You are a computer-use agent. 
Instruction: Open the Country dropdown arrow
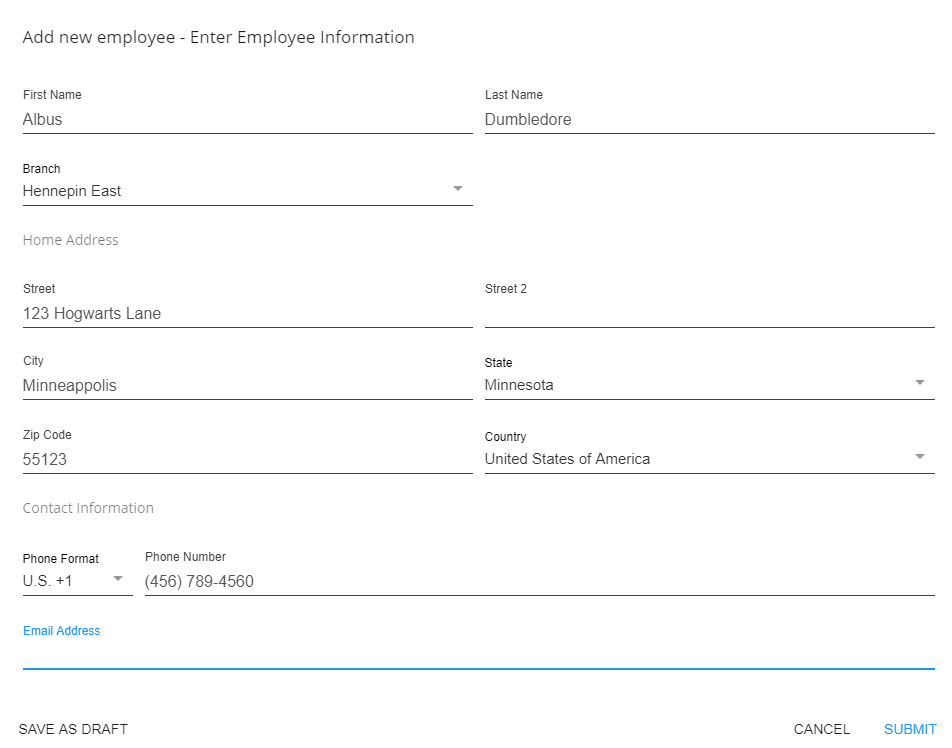(x=919, y=457)
